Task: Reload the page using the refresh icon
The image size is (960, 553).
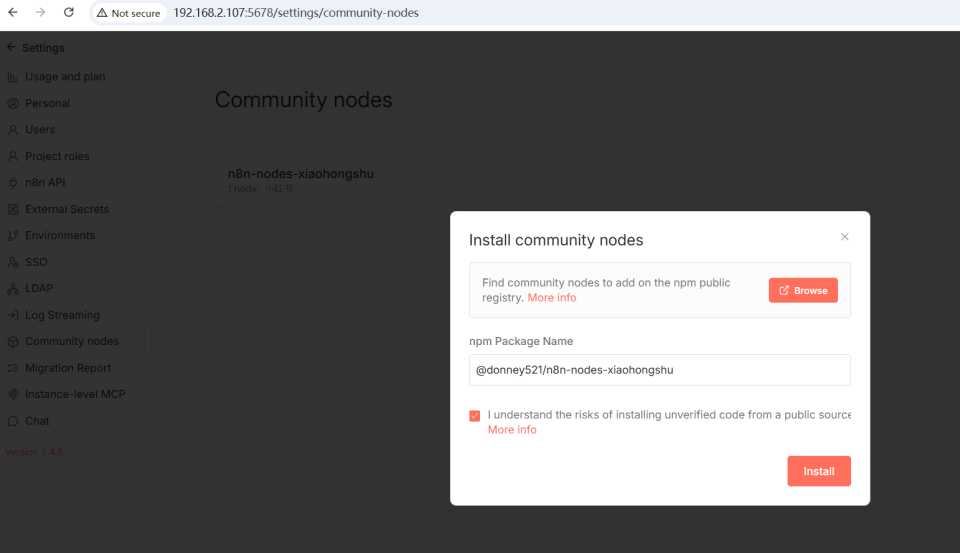Action: point(68,13)
